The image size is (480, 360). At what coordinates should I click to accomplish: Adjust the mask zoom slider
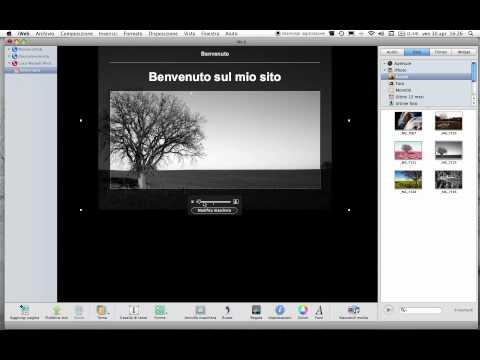214,202
